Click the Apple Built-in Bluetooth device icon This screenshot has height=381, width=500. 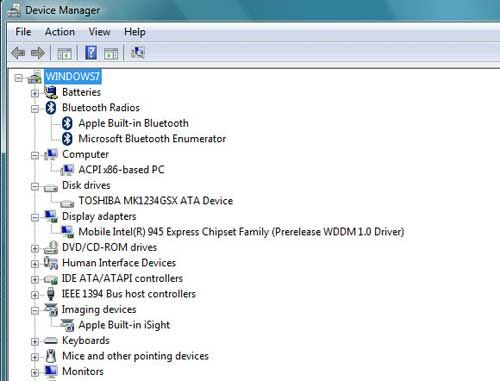click(x=67, y=123)
